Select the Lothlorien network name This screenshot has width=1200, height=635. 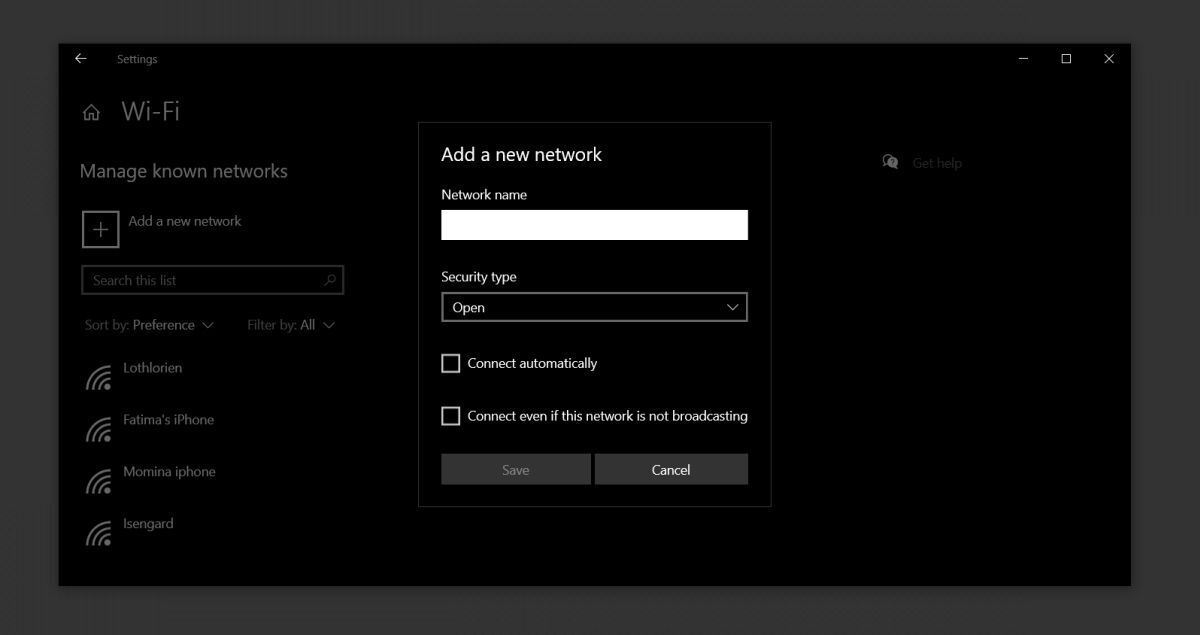pos(152,368)
